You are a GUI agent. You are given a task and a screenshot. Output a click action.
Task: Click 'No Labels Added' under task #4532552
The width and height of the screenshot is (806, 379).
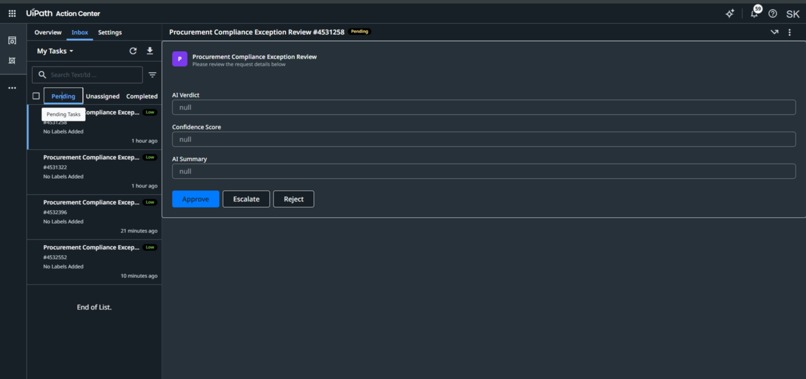[63, 266]
